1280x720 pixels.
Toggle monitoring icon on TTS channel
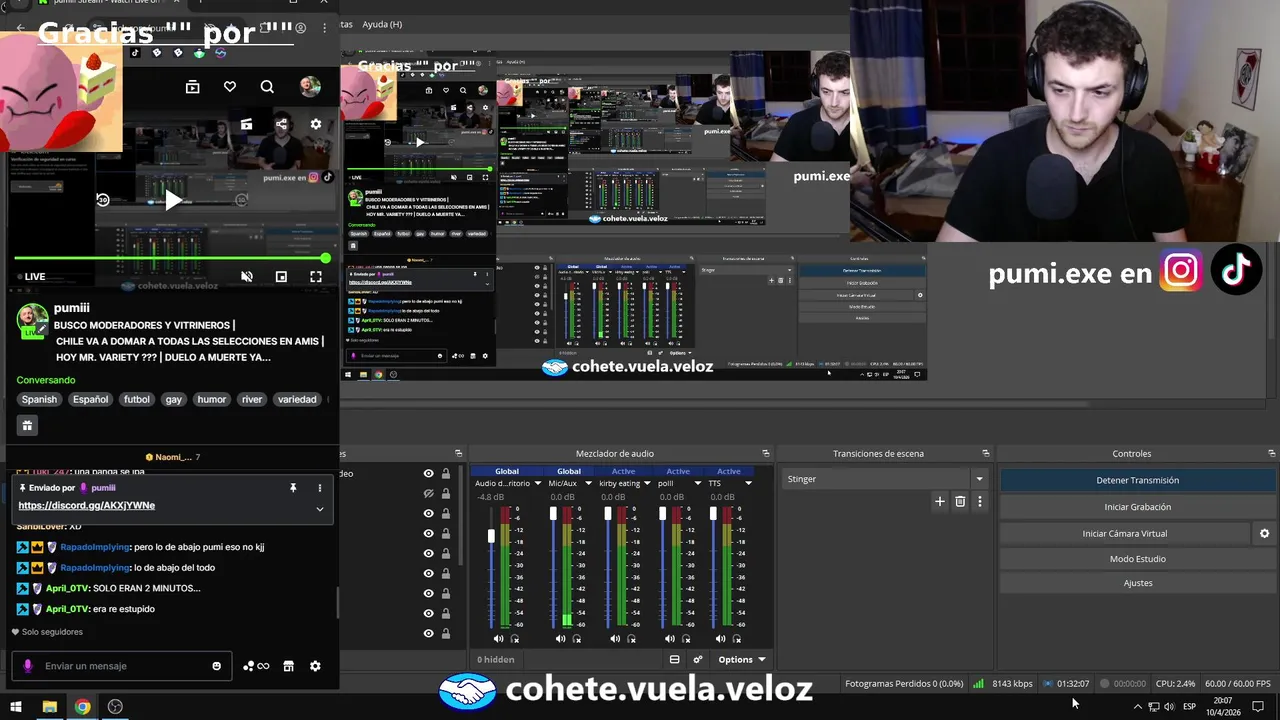(737, 639)
